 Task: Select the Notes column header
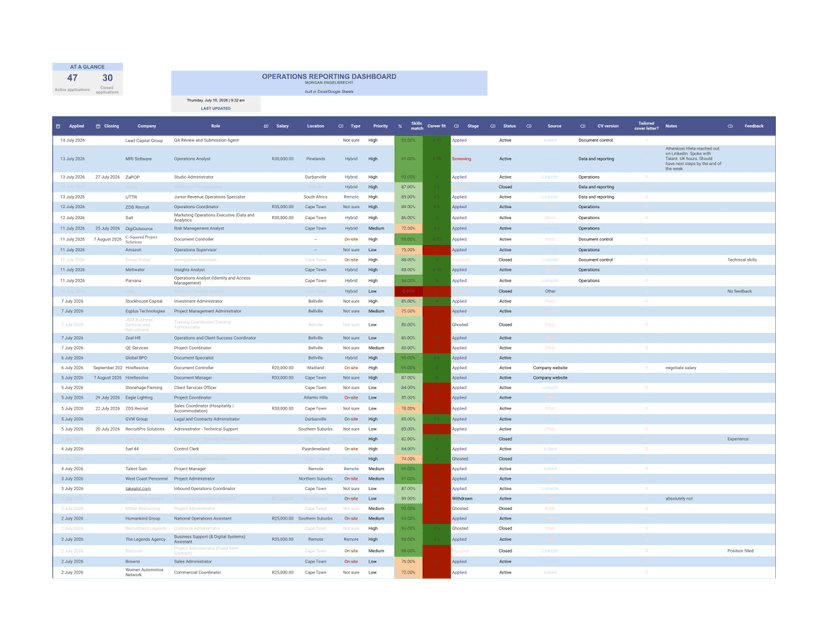(671, 126)
